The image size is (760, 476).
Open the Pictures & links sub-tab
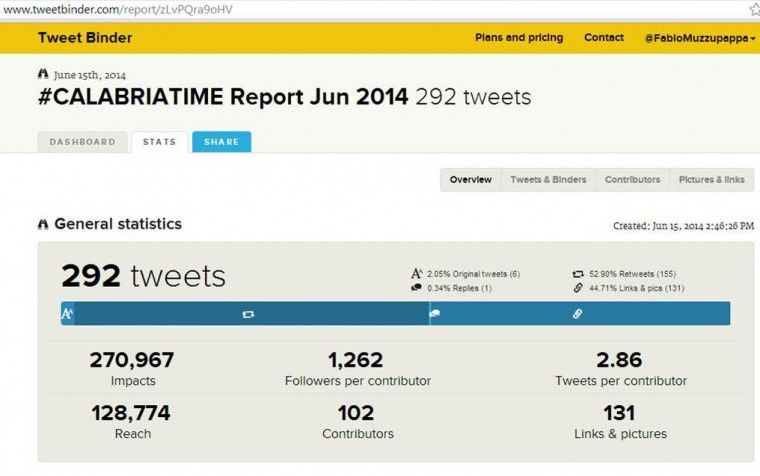pyautogui.click(x=712, y=180)
